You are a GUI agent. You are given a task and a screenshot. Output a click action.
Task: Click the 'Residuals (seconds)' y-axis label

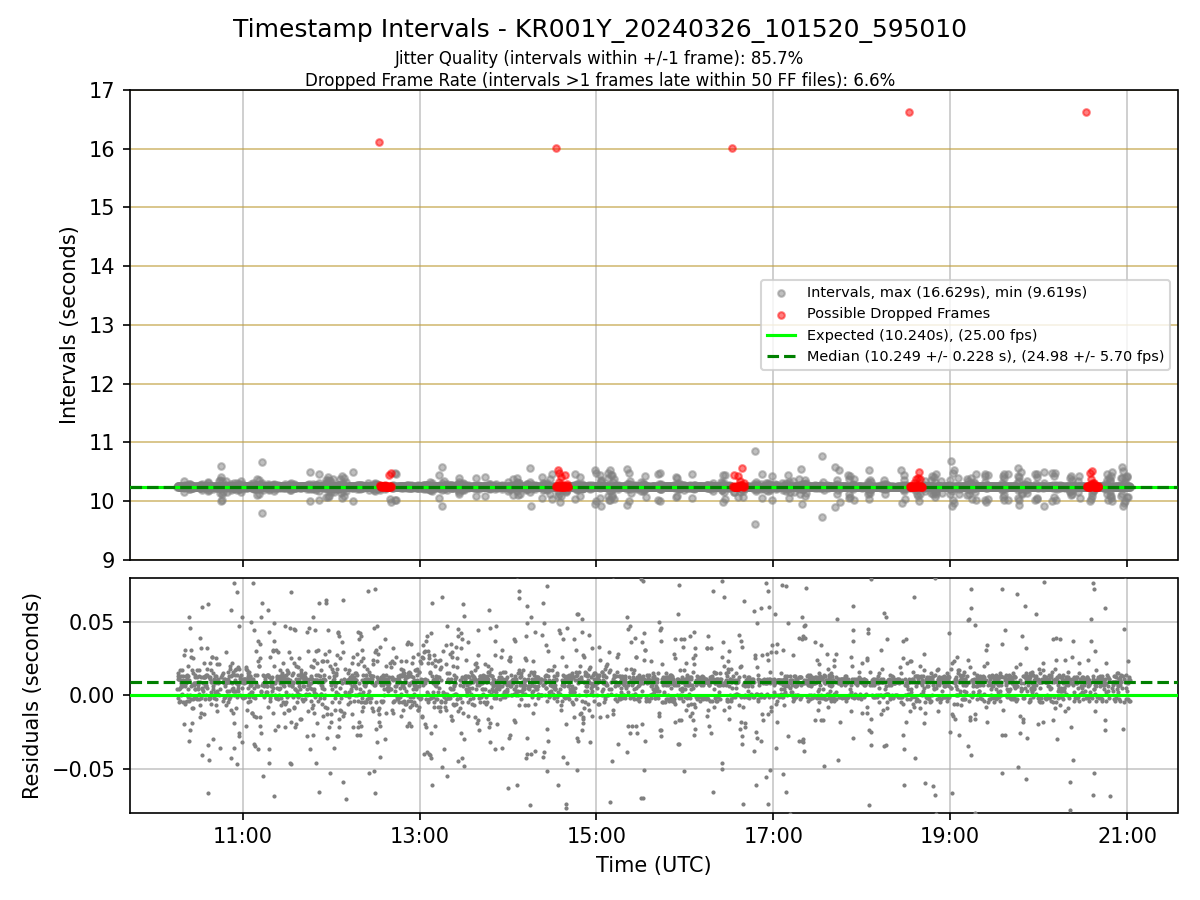[32, 696]
